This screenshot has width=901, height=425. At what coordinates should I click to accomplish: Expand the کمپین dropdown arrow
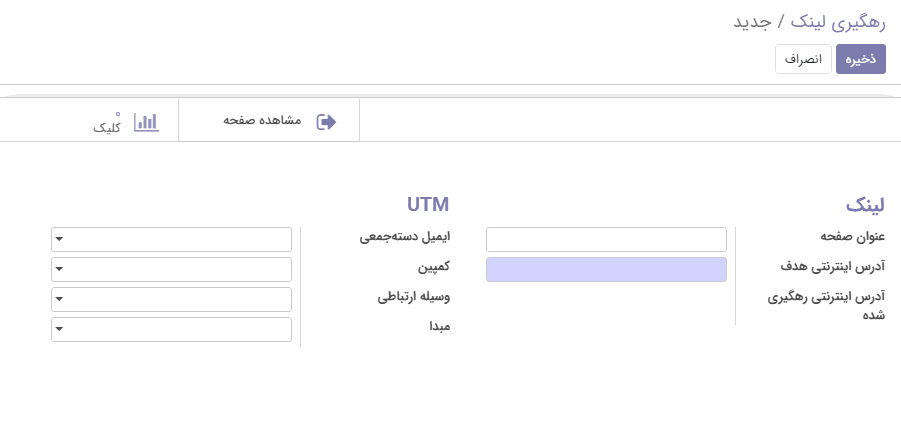[59, 269]
